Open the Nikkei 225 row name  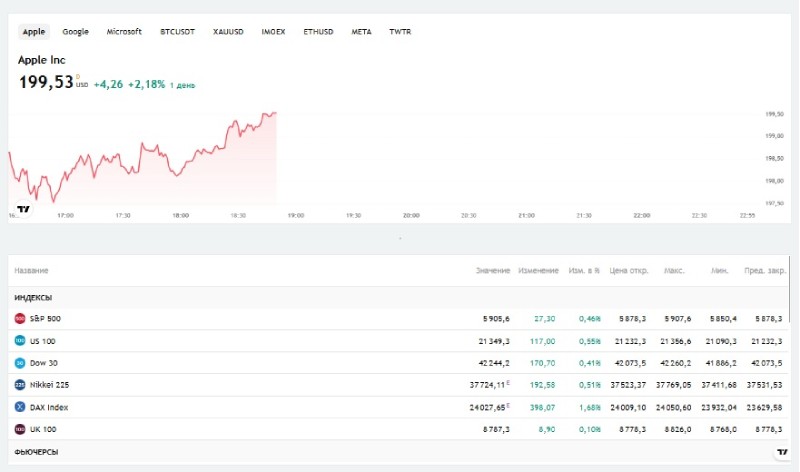click(49, 385)
